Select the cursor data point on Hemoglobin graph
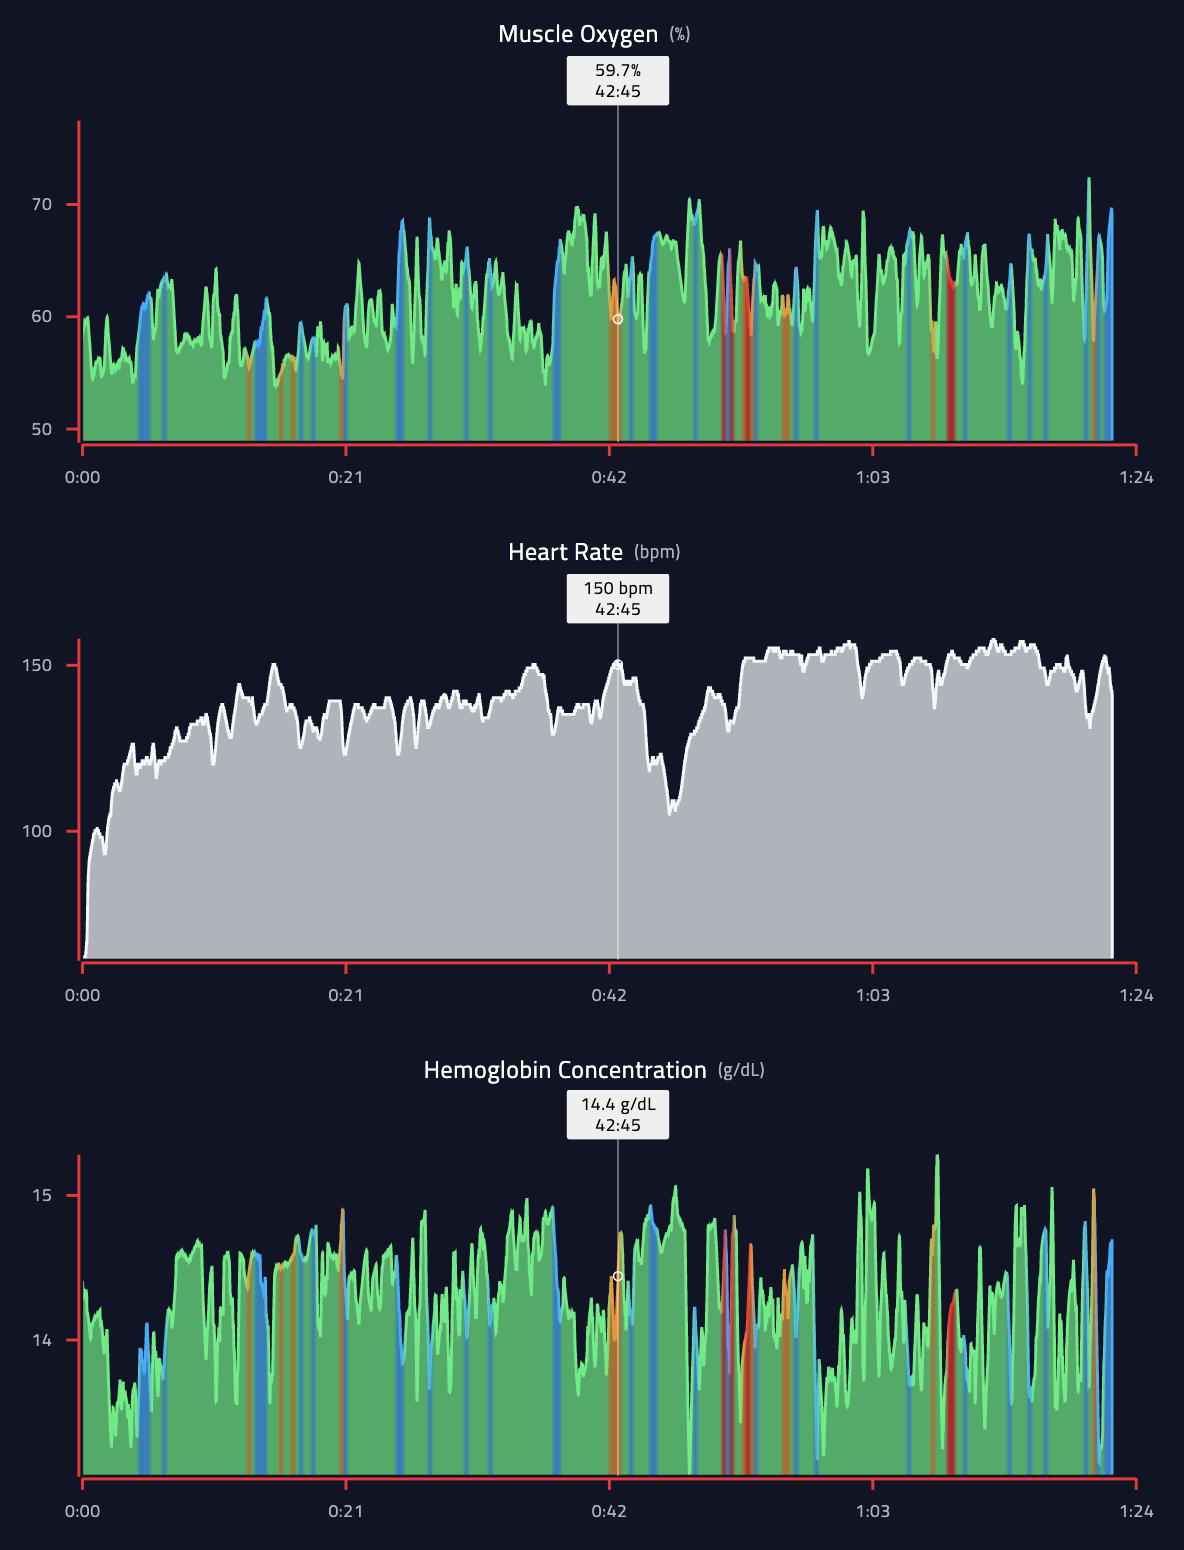This screenshot has height=1550, width=1184. click(x=618, y=1276)
